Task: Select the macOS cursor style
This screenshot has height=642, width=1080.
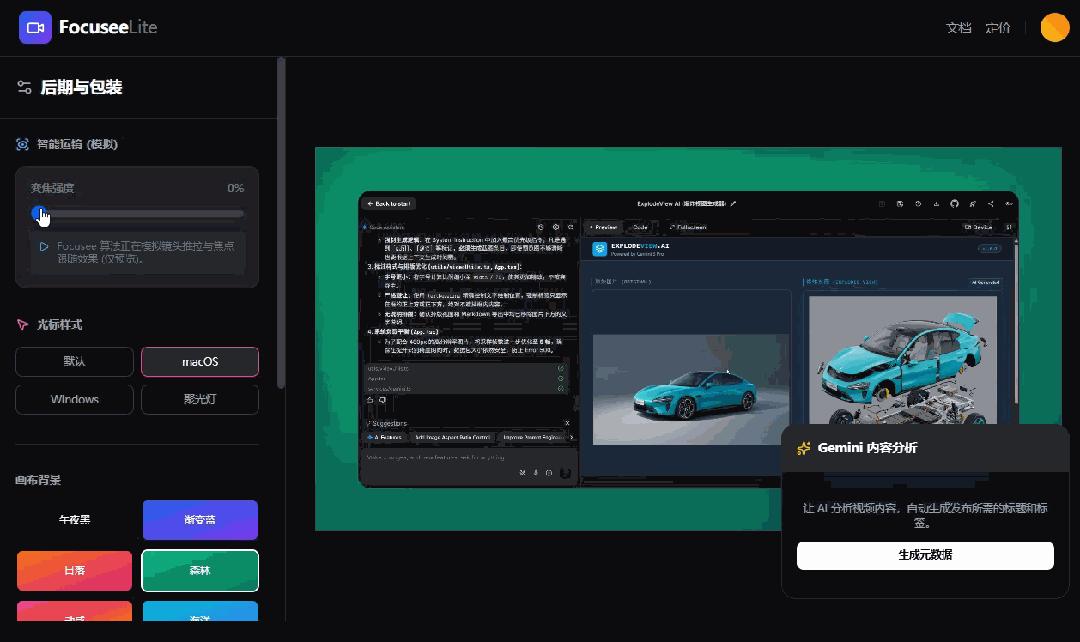Action: point(200,362)
